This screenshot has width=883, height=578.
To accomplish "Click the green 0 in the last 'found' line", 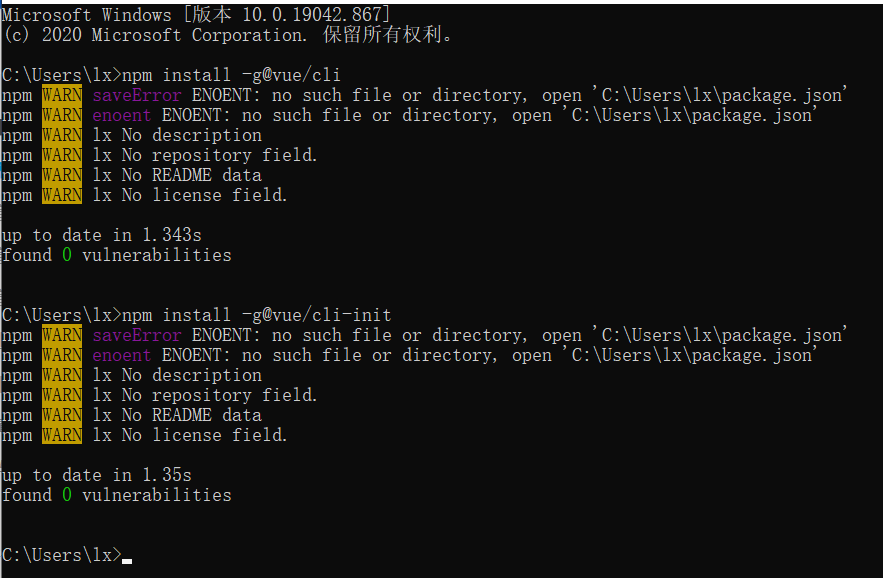I will coord(67,495).
